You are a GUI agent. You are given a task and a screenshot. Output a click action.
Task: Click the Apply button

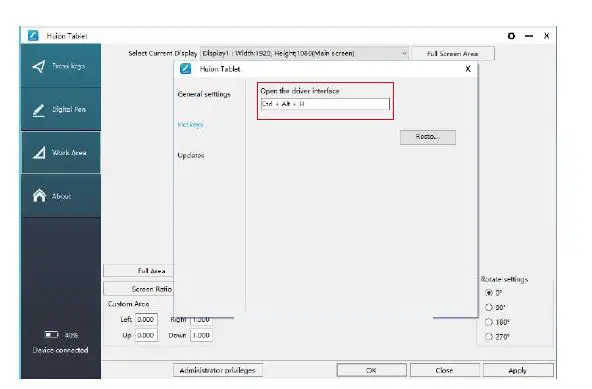point(518,370)
